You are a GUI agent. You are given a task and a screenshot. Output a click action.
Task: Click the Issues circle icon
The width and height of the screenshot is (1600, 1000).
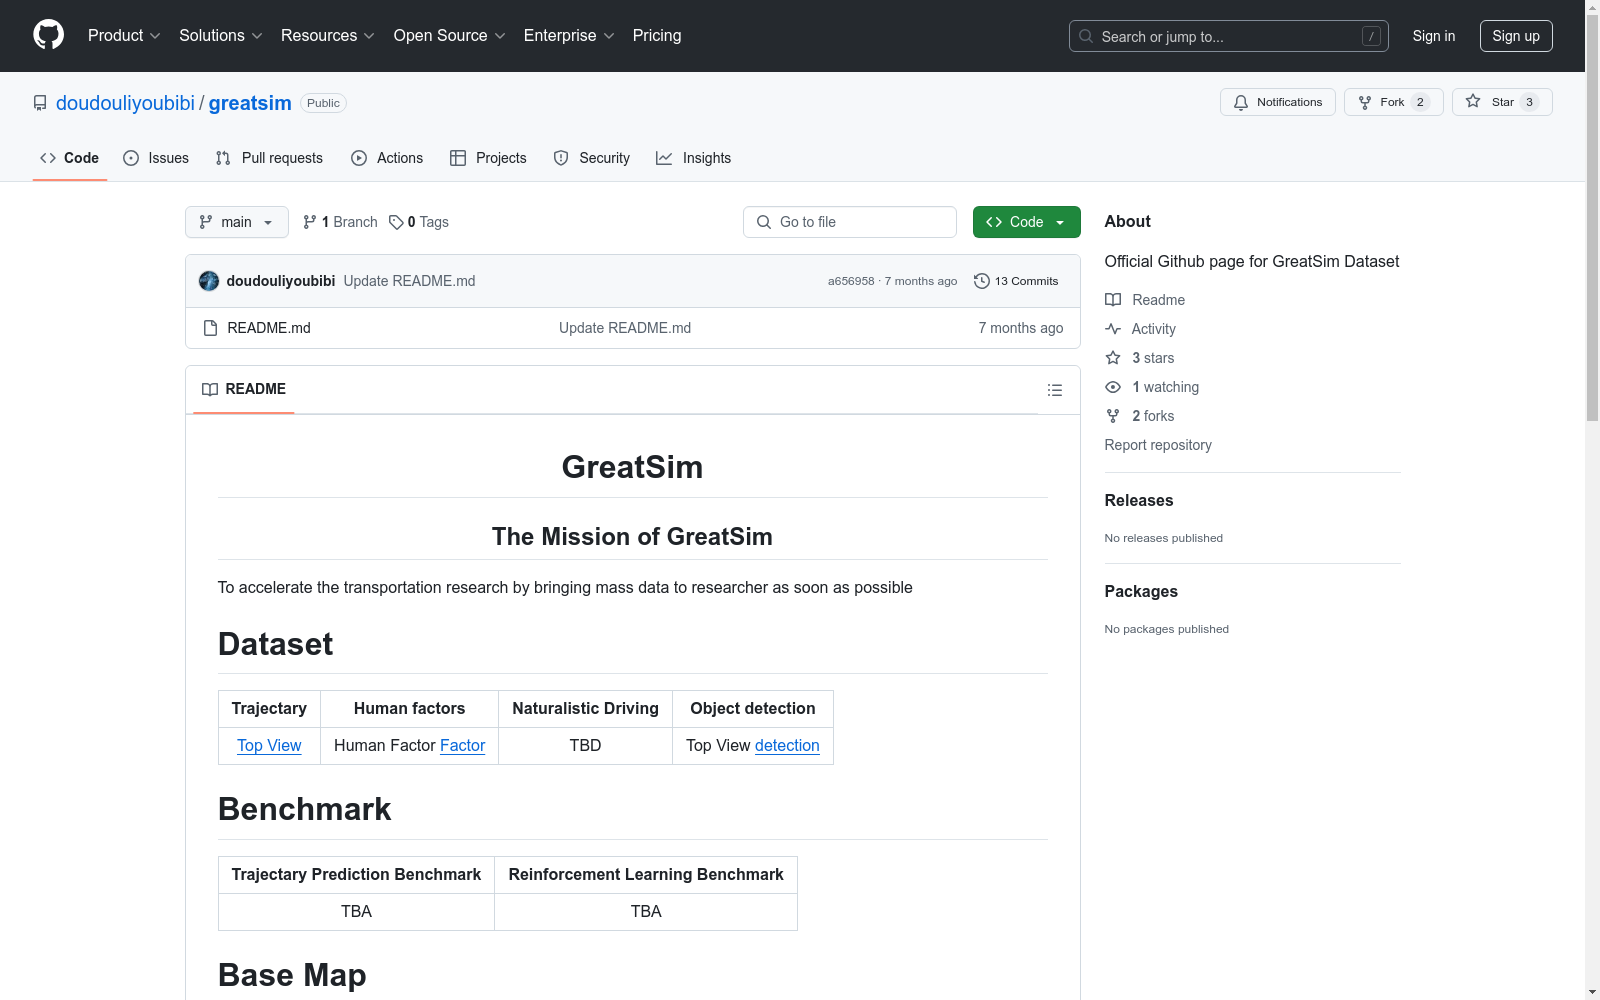131,158
